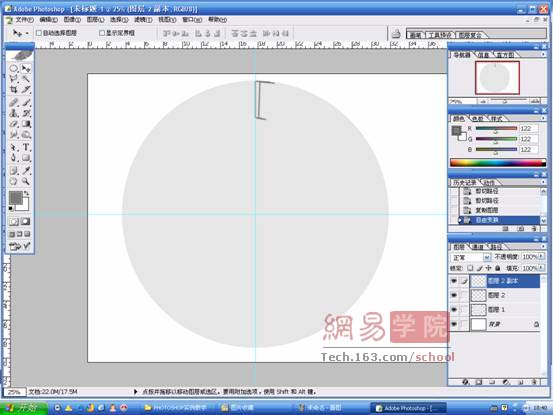
Task: Click the delete layer trash icon
Action: click(535, 382)
